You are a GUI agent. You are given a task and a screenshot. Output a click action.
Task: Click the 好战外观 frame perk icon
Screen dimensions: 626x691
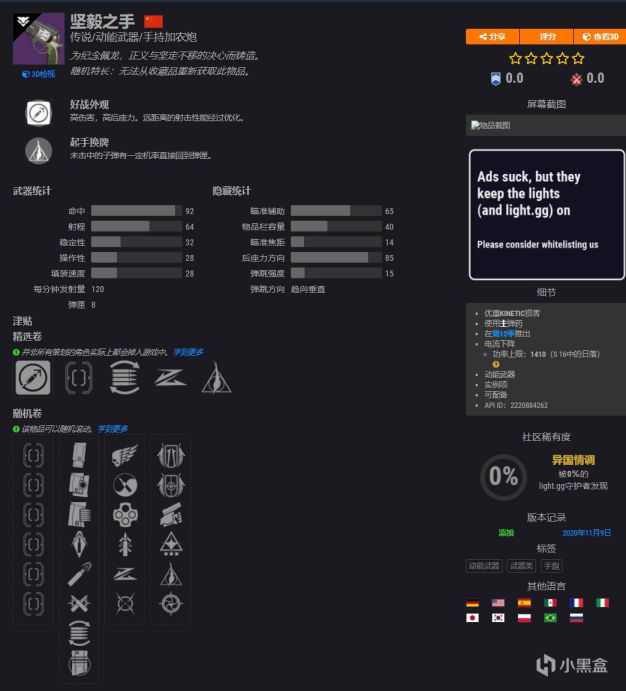click(38, 113)
